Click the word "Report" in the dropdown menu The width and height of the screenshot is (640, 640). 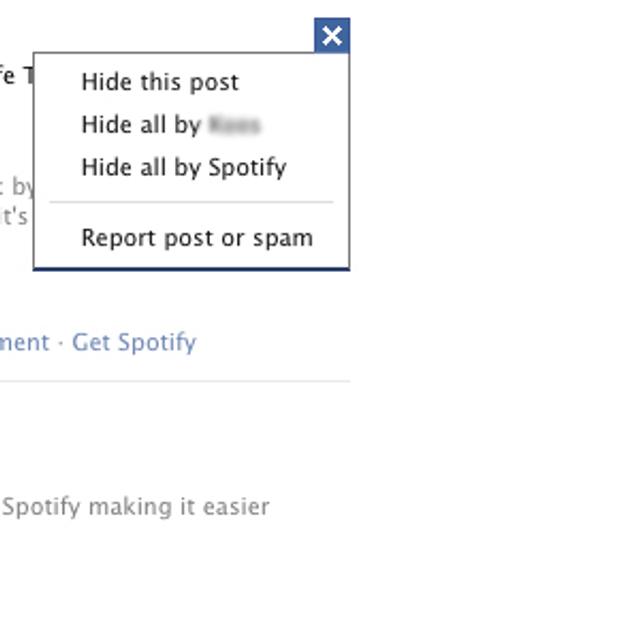tap(114, 238)
